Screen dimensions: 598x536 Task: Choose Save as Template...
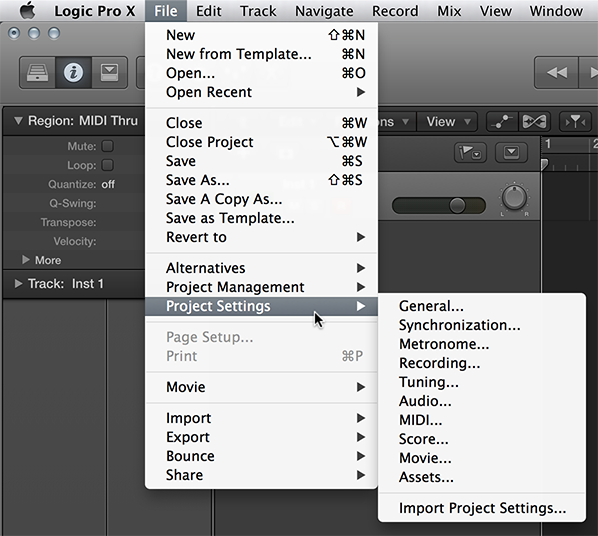[262, 218]
